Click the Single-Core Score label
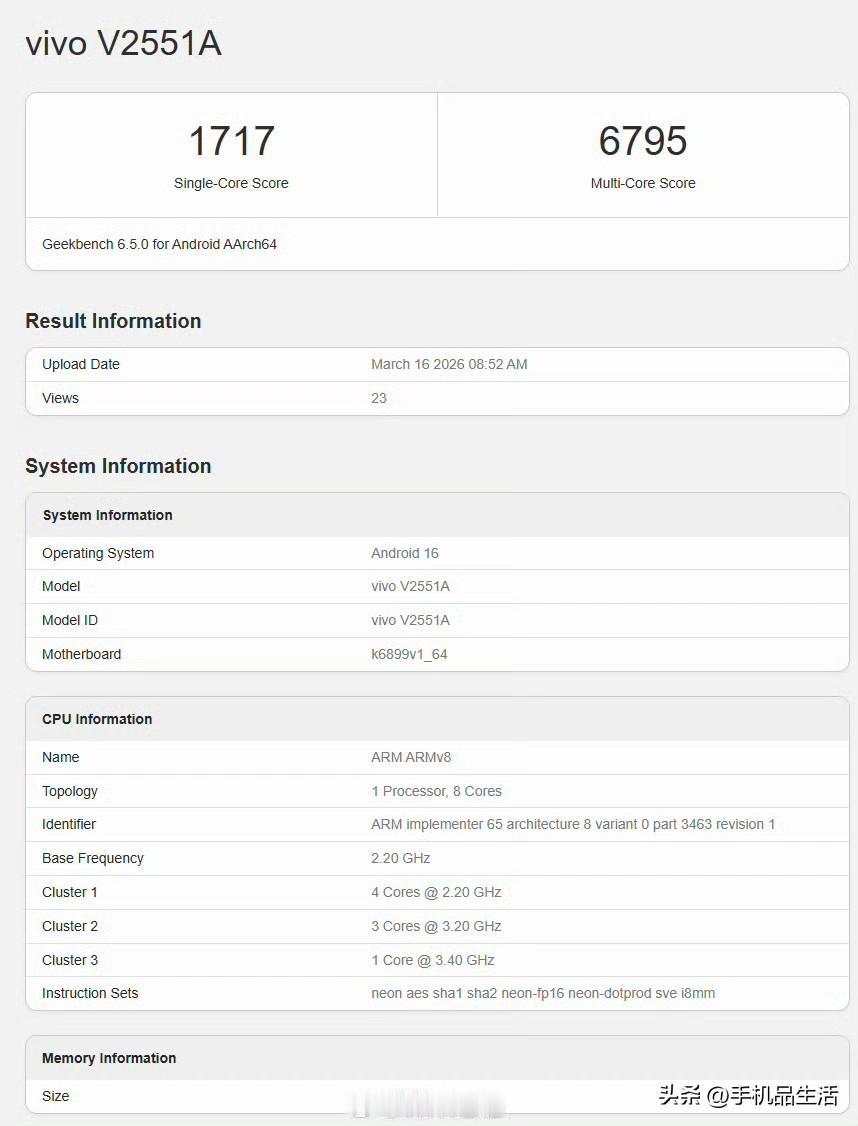Viewport: 858px width, 1126px height. click(x=231, y=183)
